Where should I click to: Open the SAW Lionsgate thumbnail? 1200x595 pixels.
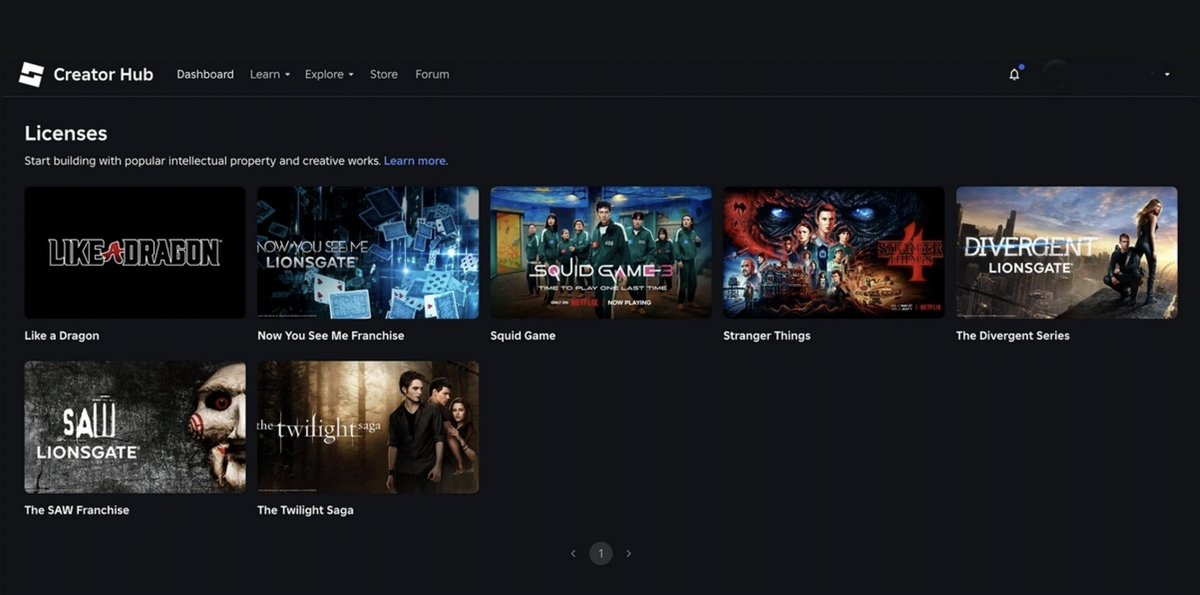pyautogui.click(x=135, y=427)
